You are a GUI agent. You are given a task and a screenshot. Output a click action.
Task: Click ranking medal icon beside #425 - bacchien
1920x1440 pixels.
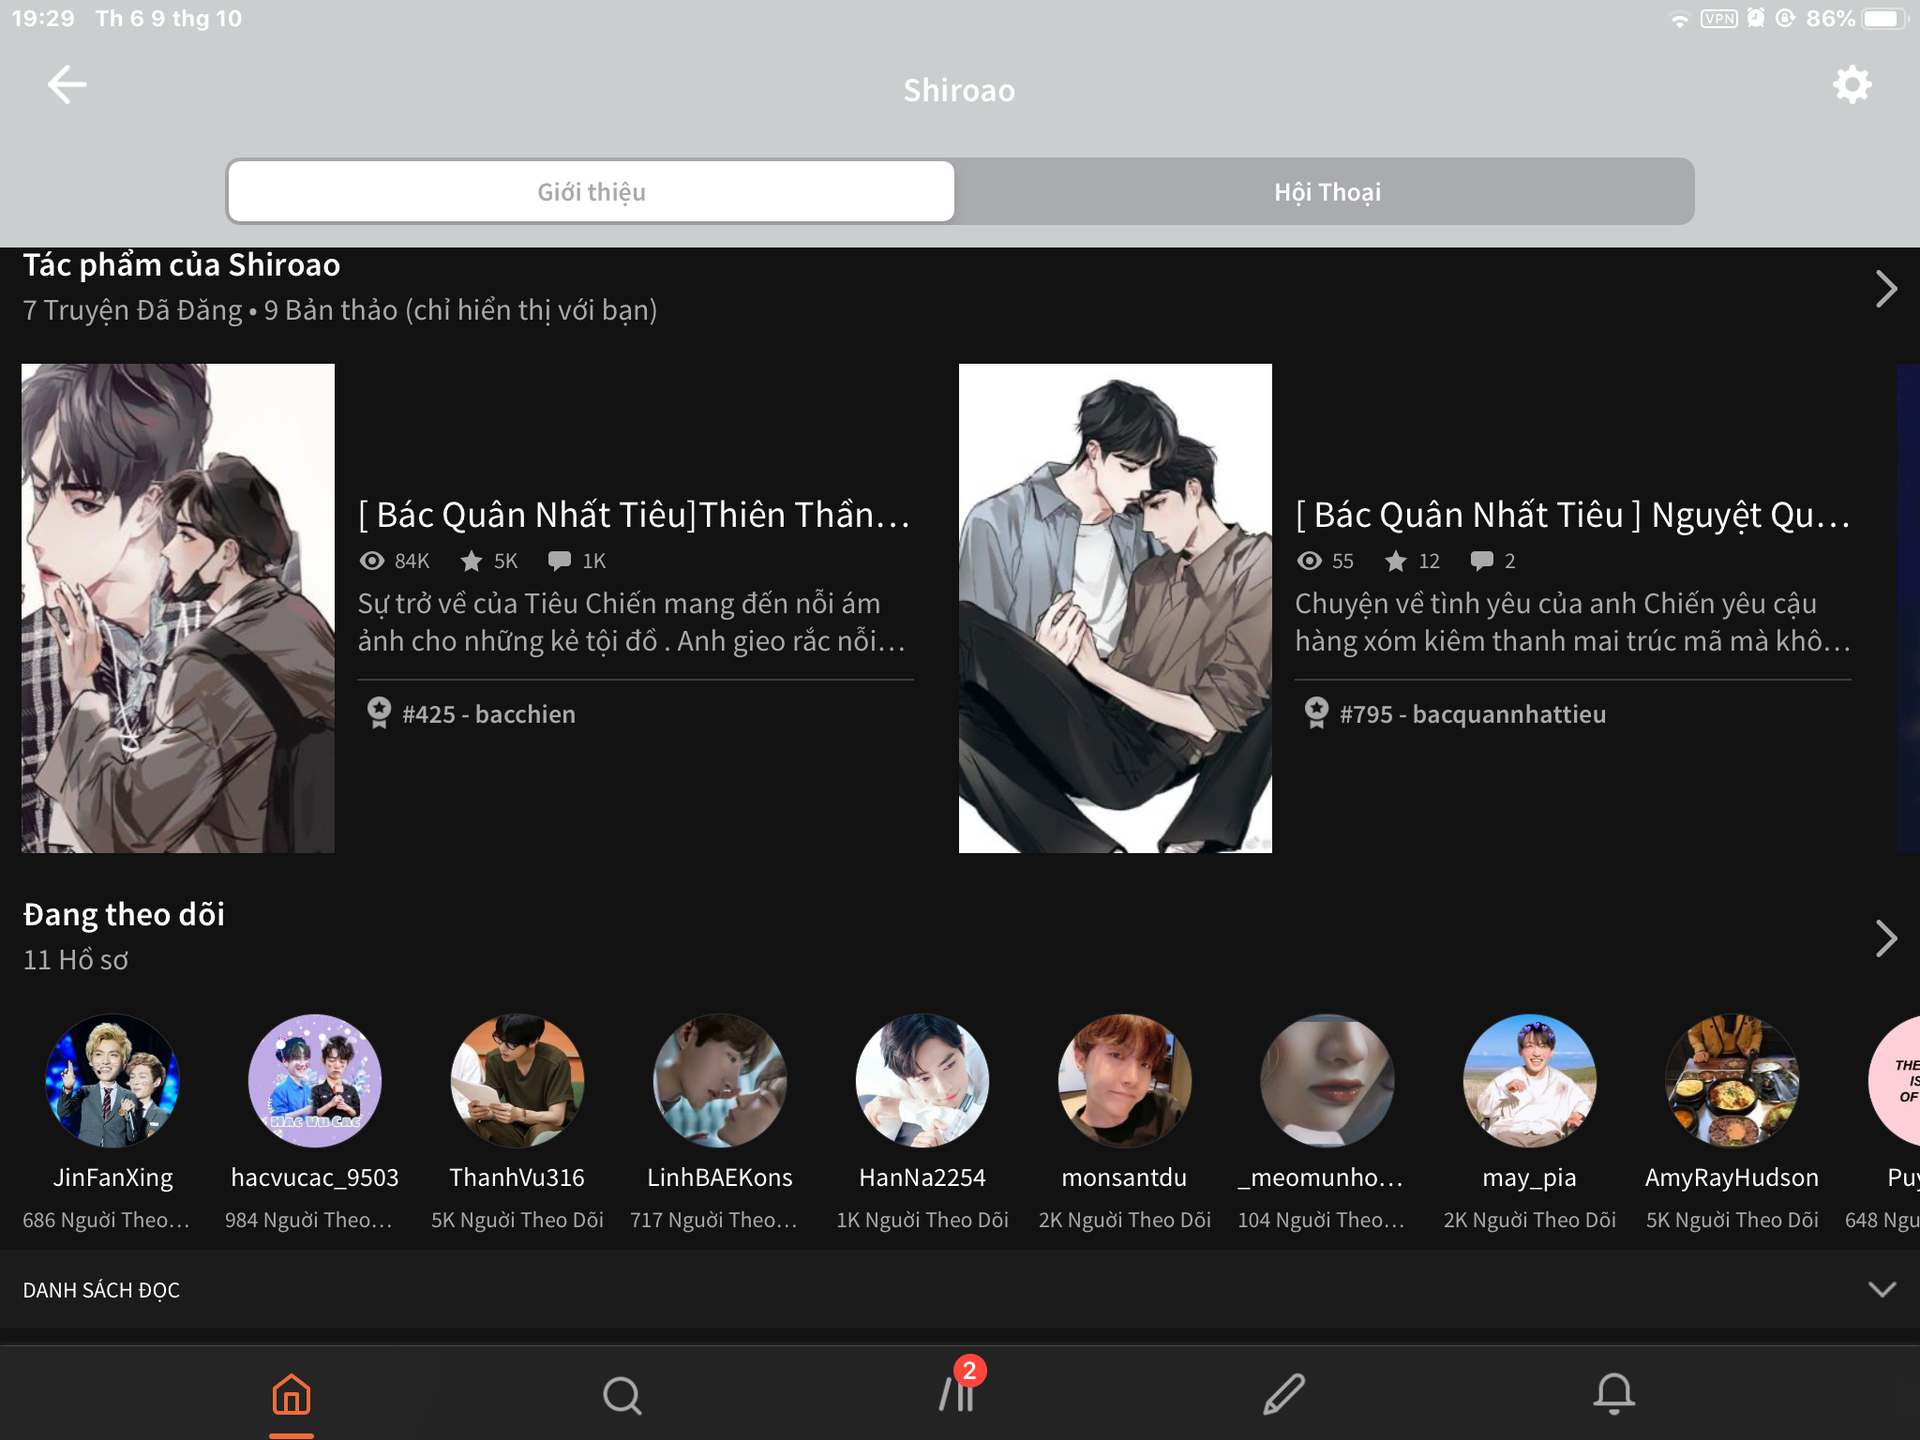[x=379, y=713]
